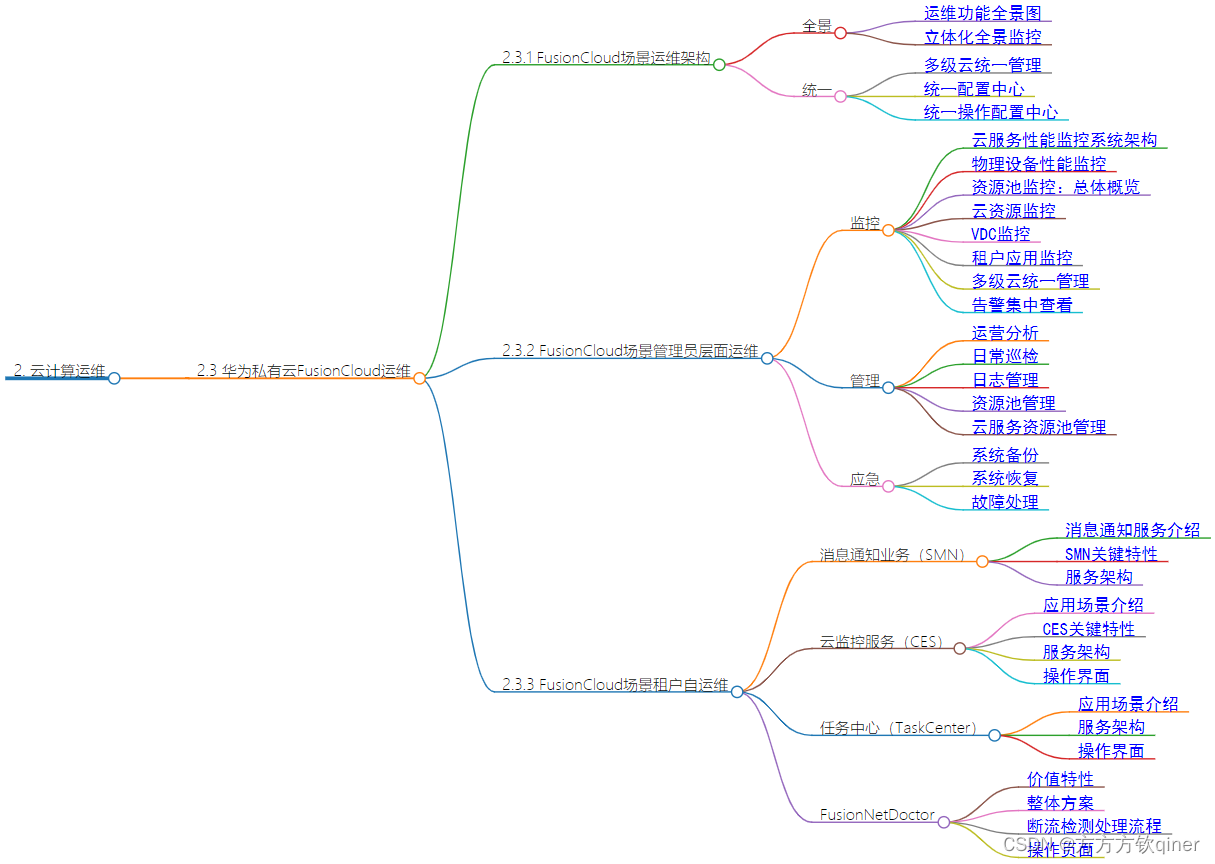Collapse the 消息通知业务（SMN）branch circle

coord(982,562)
